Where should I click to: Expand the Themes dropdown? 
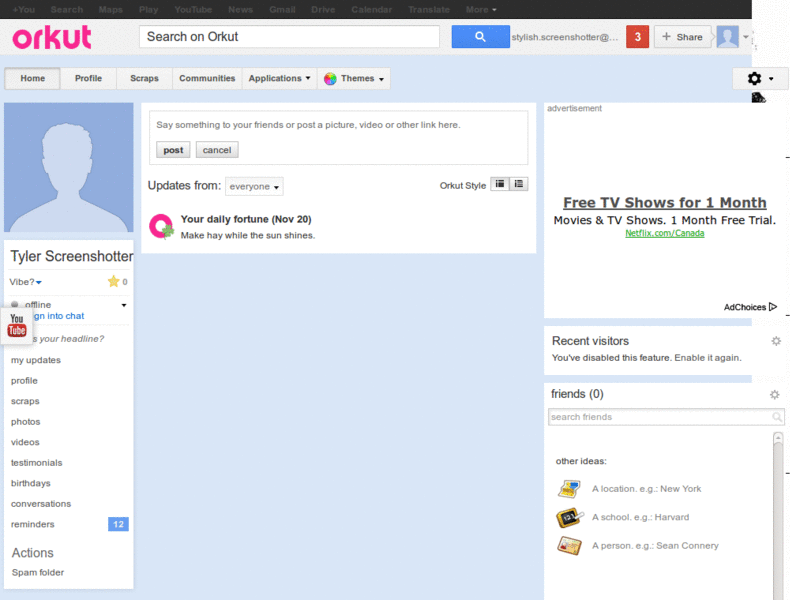click(x=354, y=79)
